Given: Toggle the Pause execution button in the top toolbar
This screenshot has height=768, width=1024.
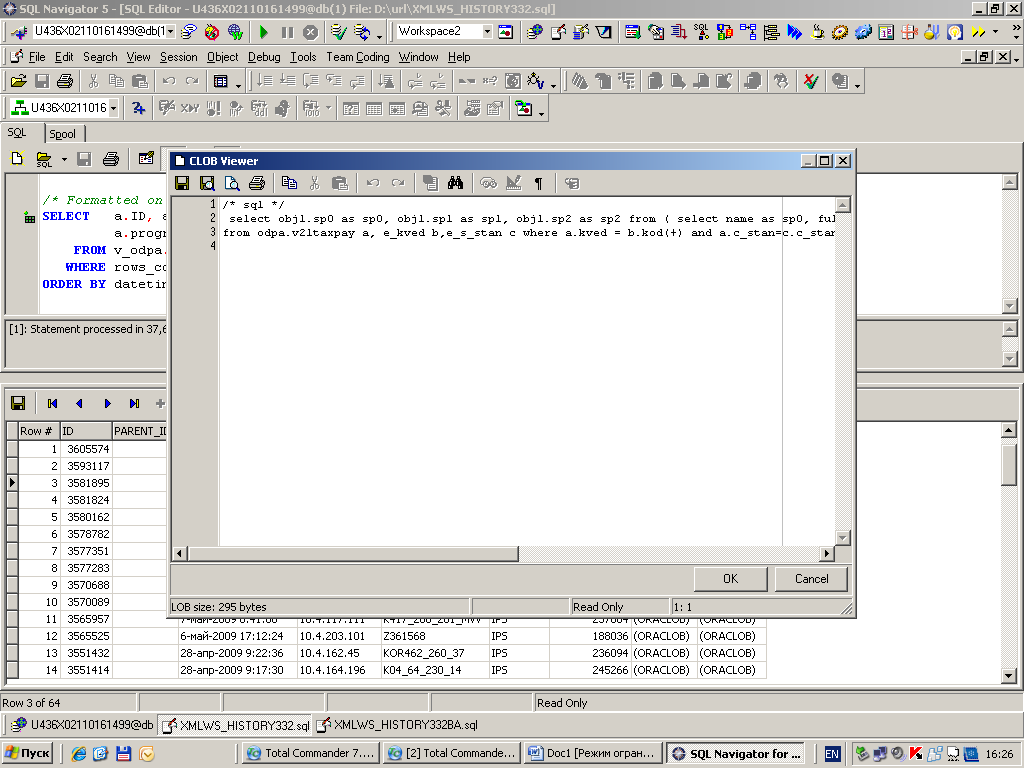Looking at the screenshot, I should click(x=287, y=32).
